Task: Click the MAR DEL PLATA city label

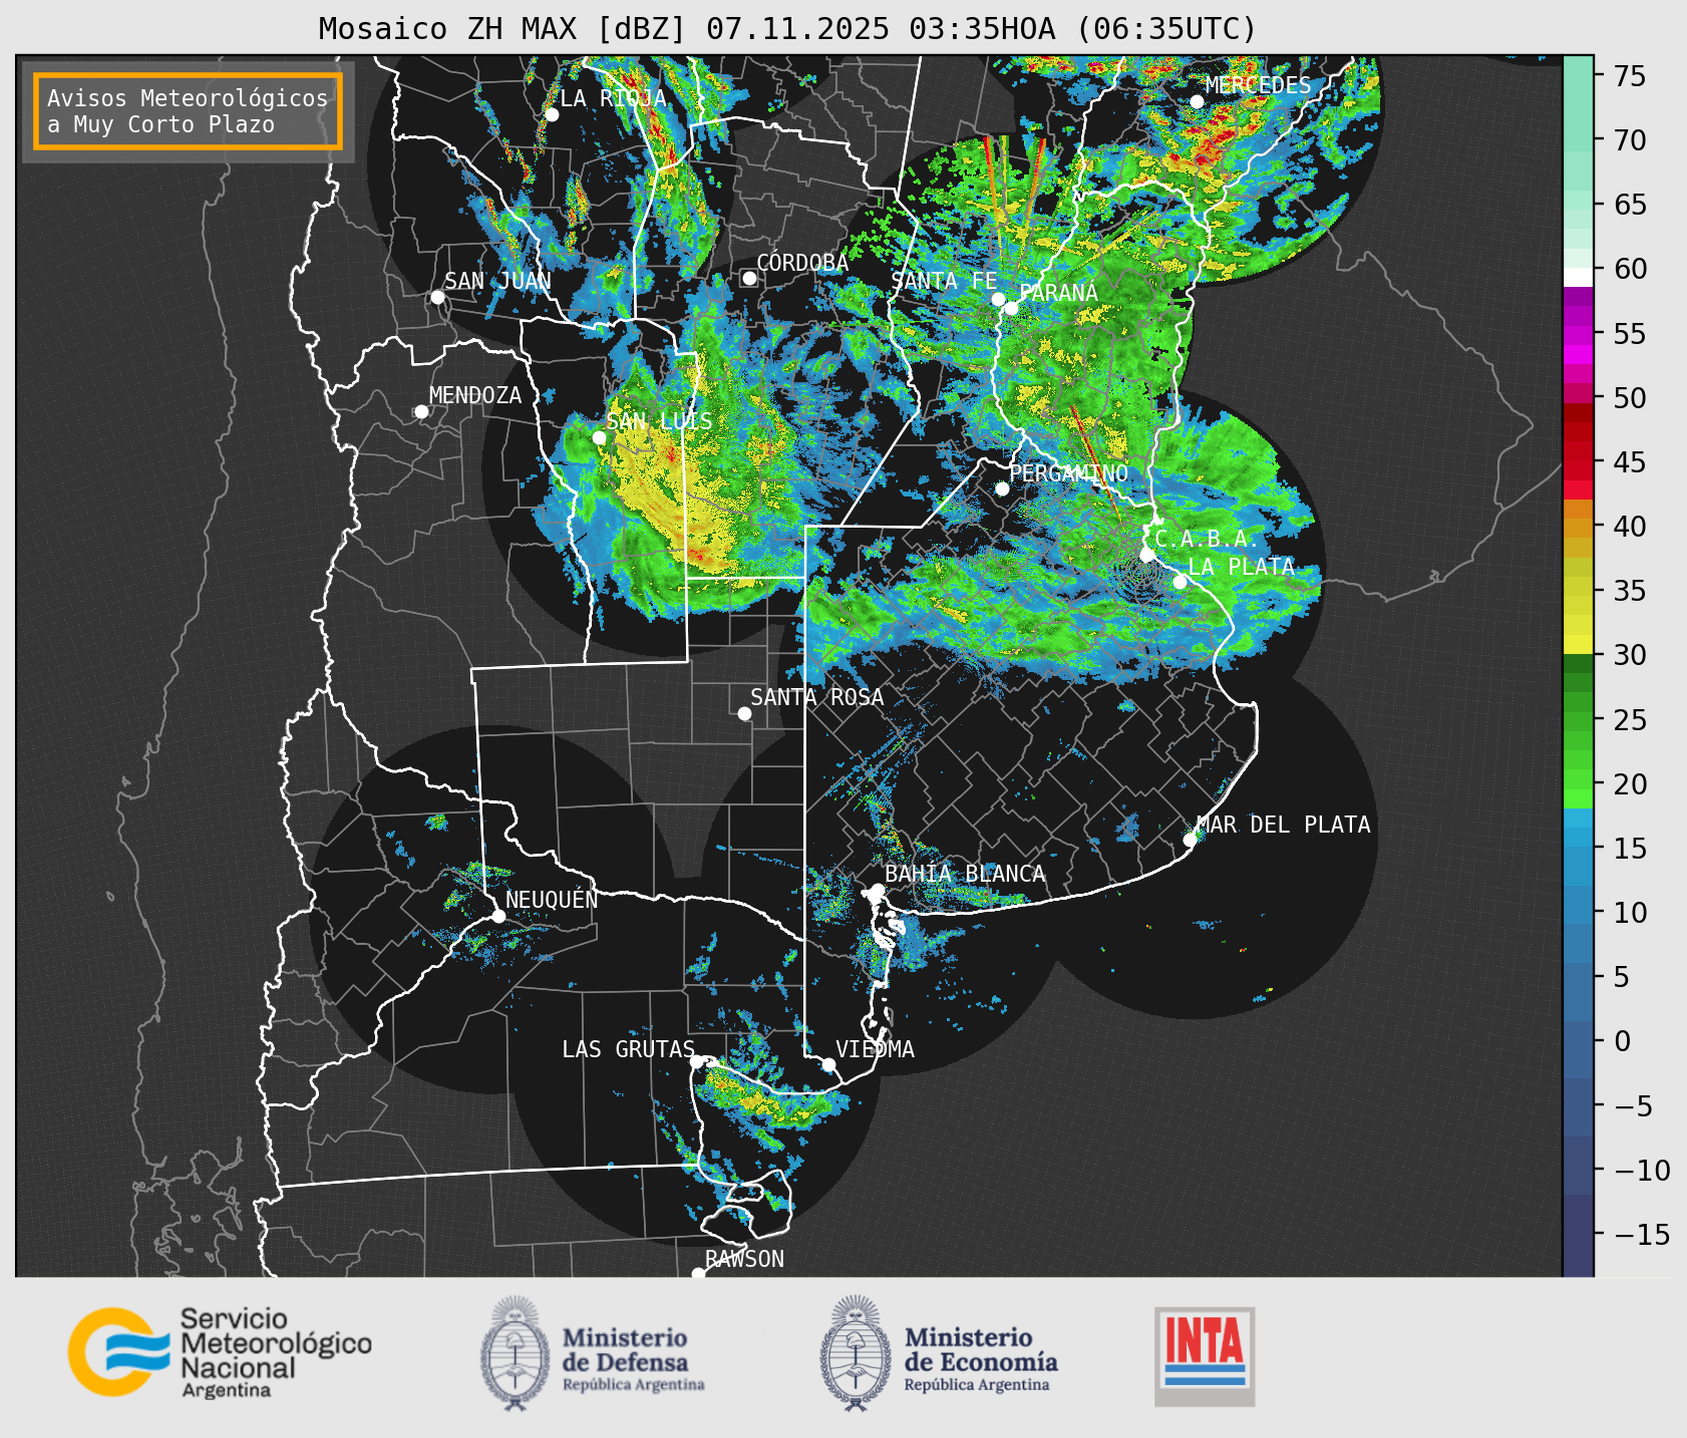Action: (x=1283, y=825)
